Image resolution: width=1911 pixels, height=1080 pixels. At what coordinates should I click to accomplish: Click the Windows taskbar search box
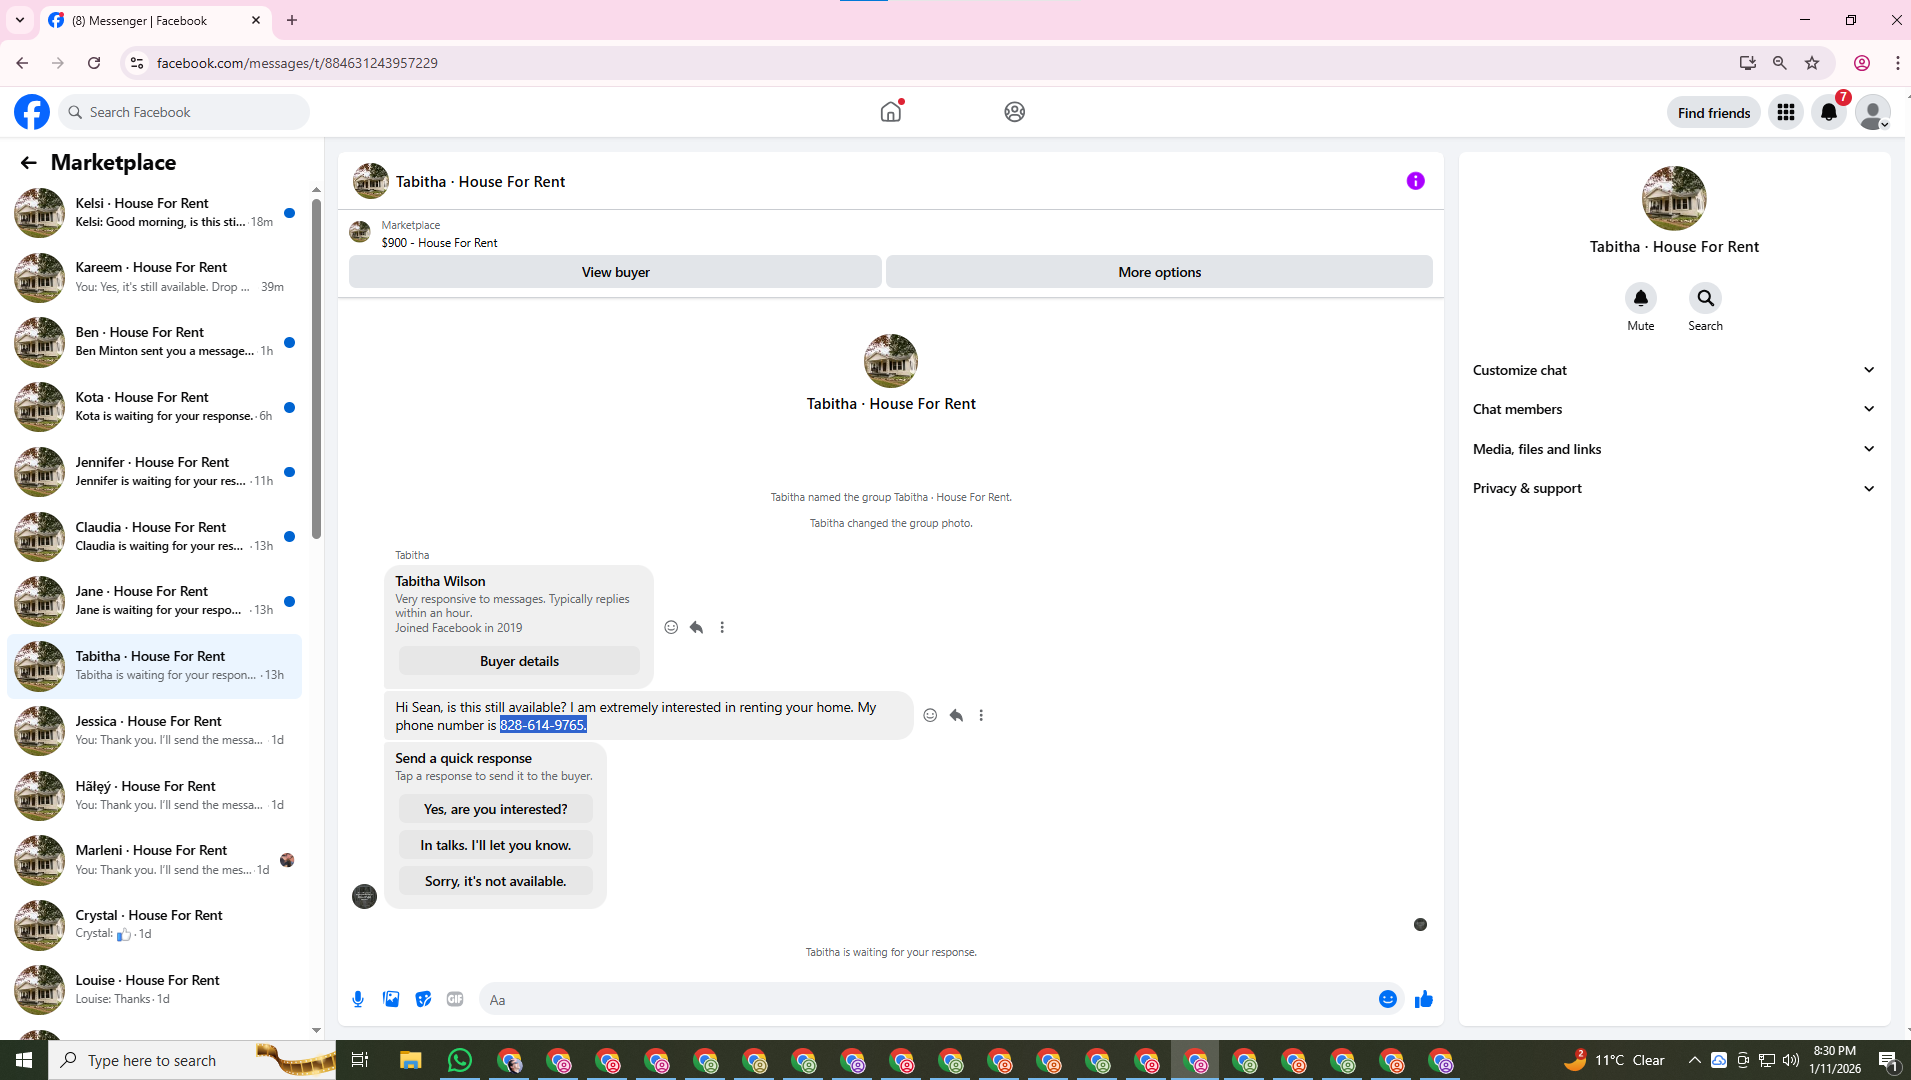coord(192,1060)
